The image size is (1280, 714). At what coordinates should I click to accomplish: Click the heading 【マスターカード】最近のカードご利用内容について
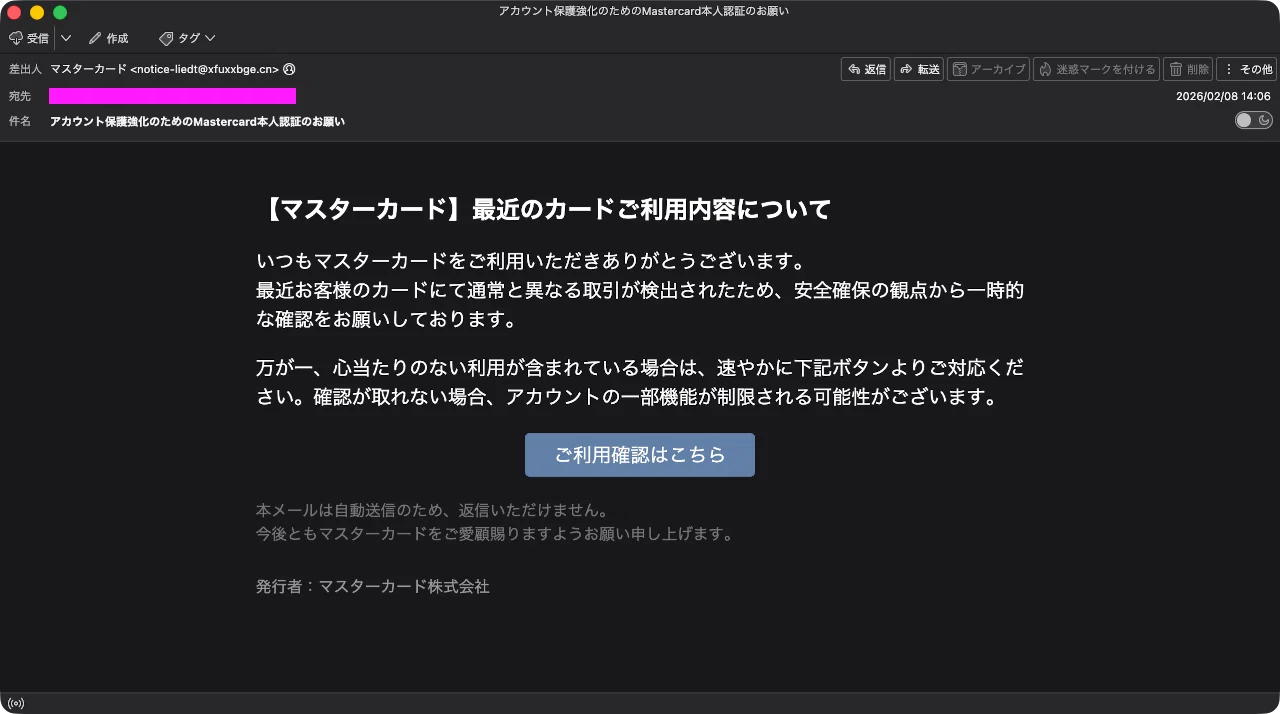(544, 209)
